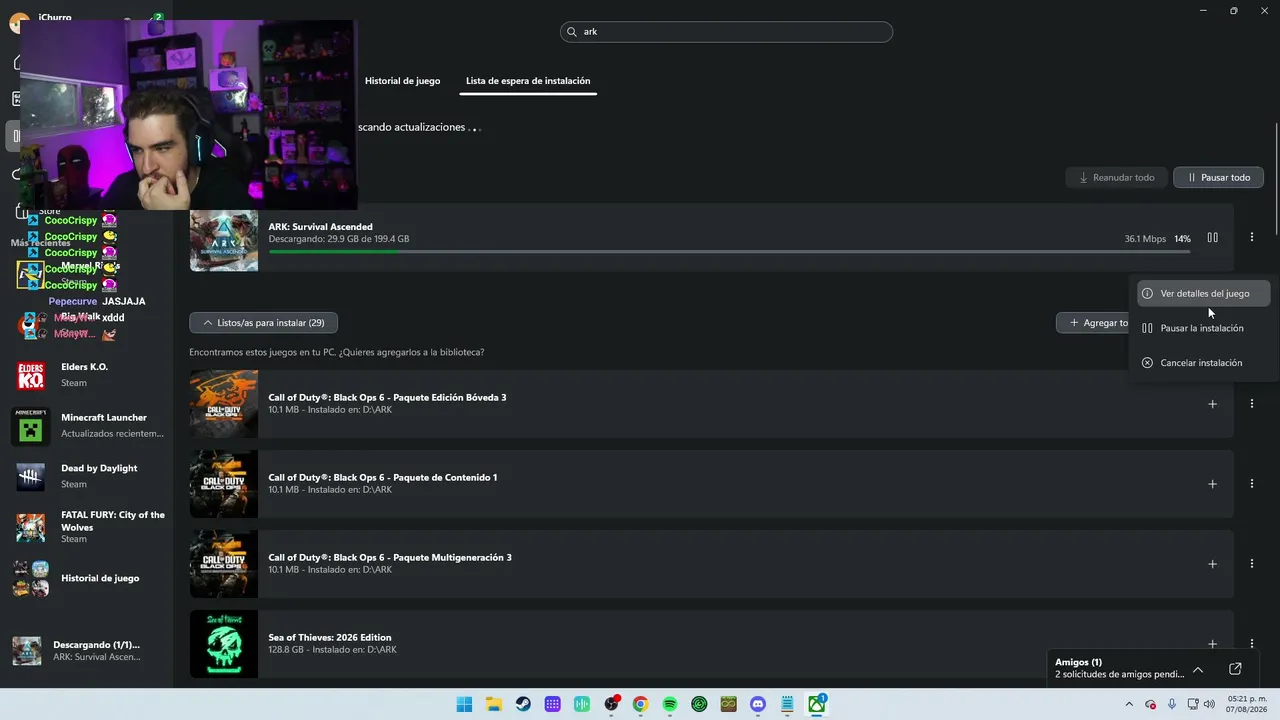The image size is (1280, 720).
Task: Click the Elders K.O. game icon
Action: [31, 376]
